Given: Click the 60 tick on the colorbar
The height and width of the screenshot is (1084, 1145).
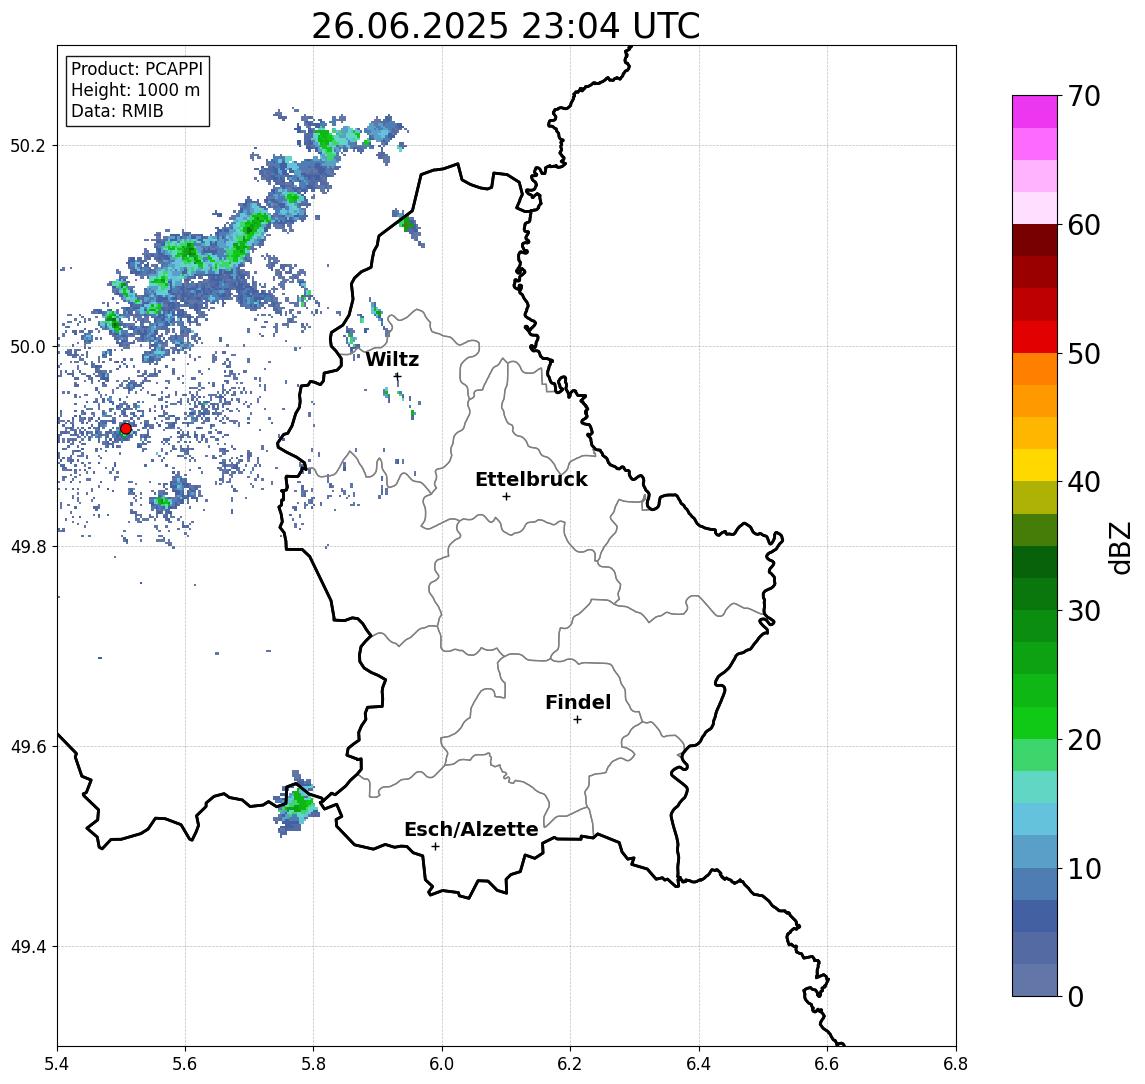Looking at the screenshot, I should point(1084,226).
